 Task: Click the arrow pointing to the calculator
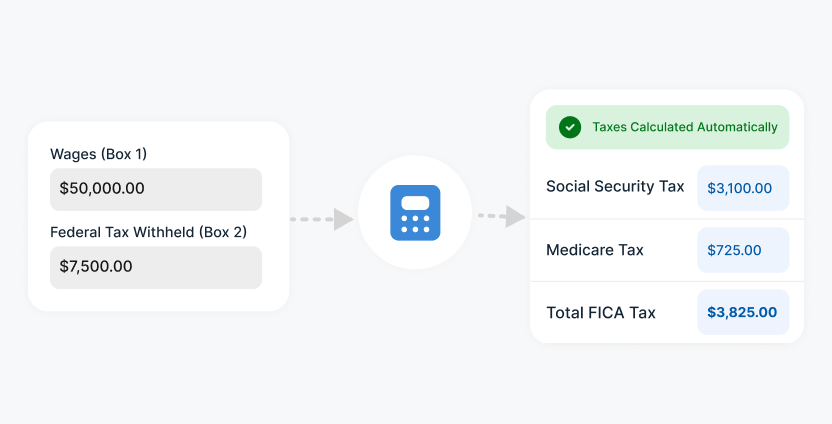[x=322, y=219]
